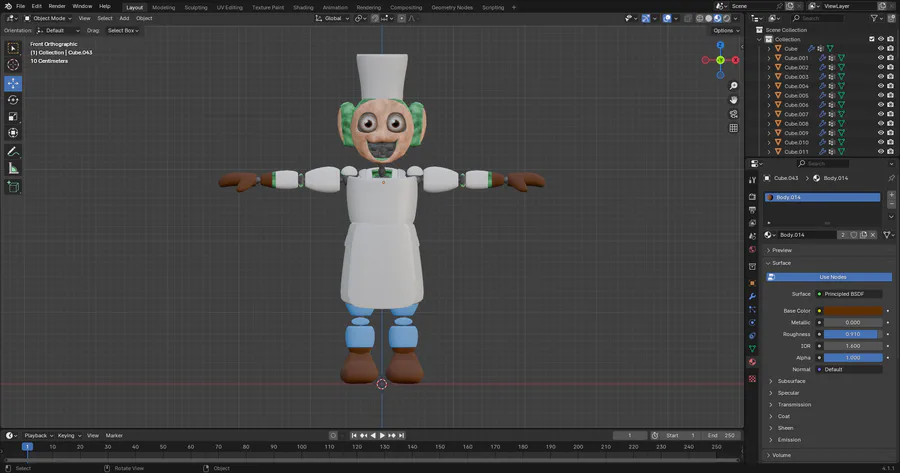This screenshot has height=473, width=900.
Task: Click the Roughness value field
Action: click(853, 334)
